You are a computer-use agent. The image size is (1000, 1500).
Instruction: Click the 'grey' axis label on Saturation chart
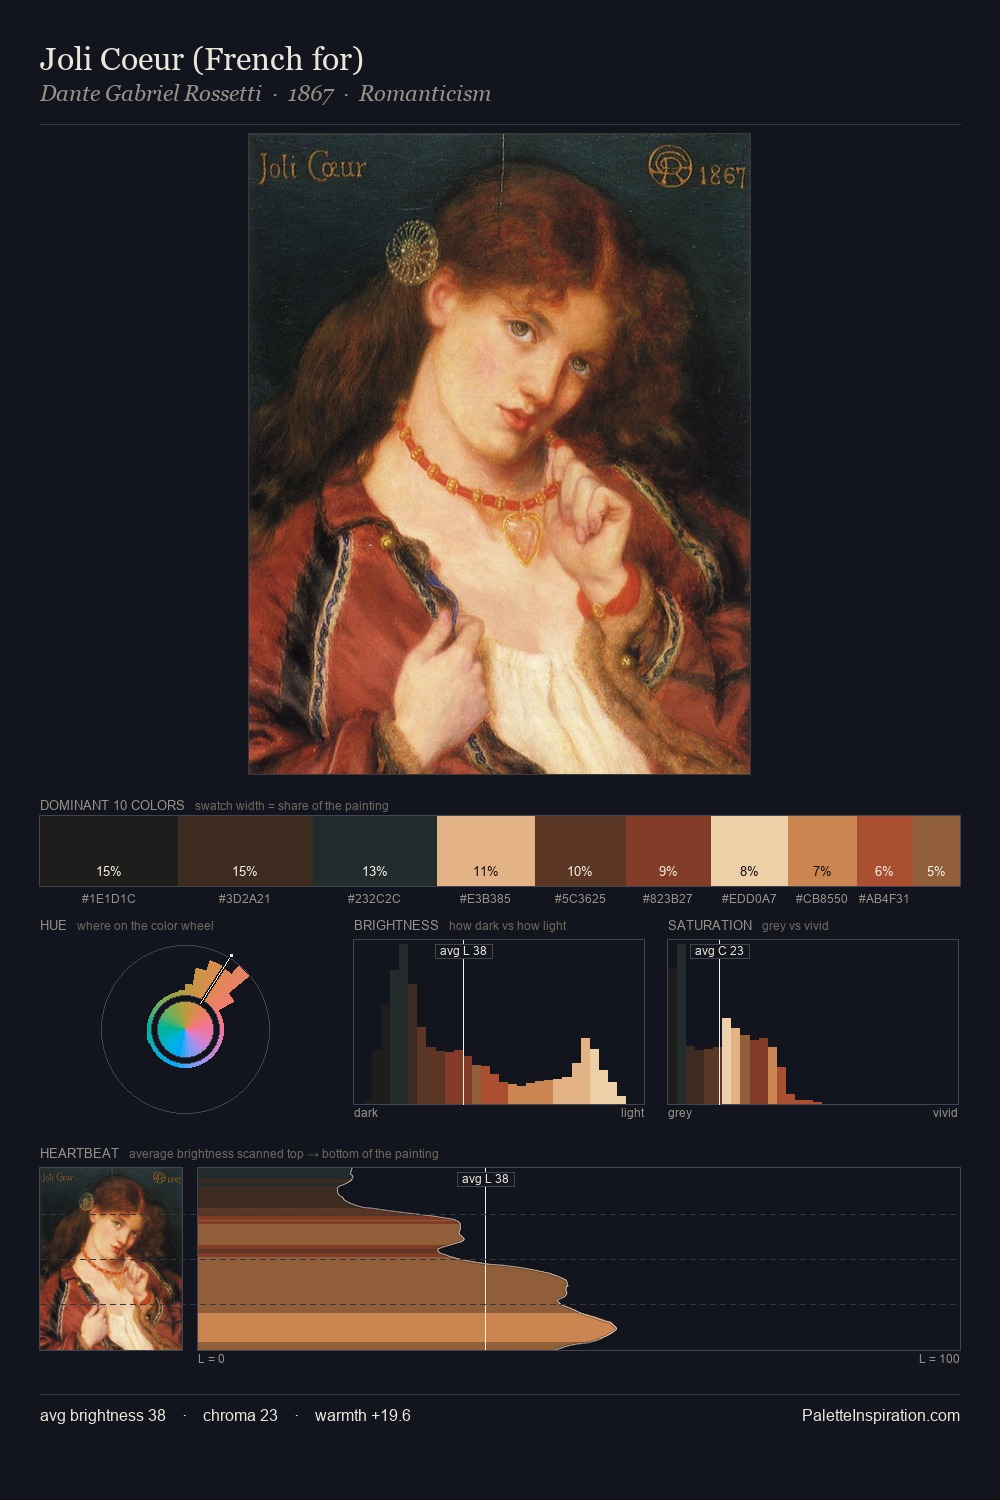tap(680, 1113)
